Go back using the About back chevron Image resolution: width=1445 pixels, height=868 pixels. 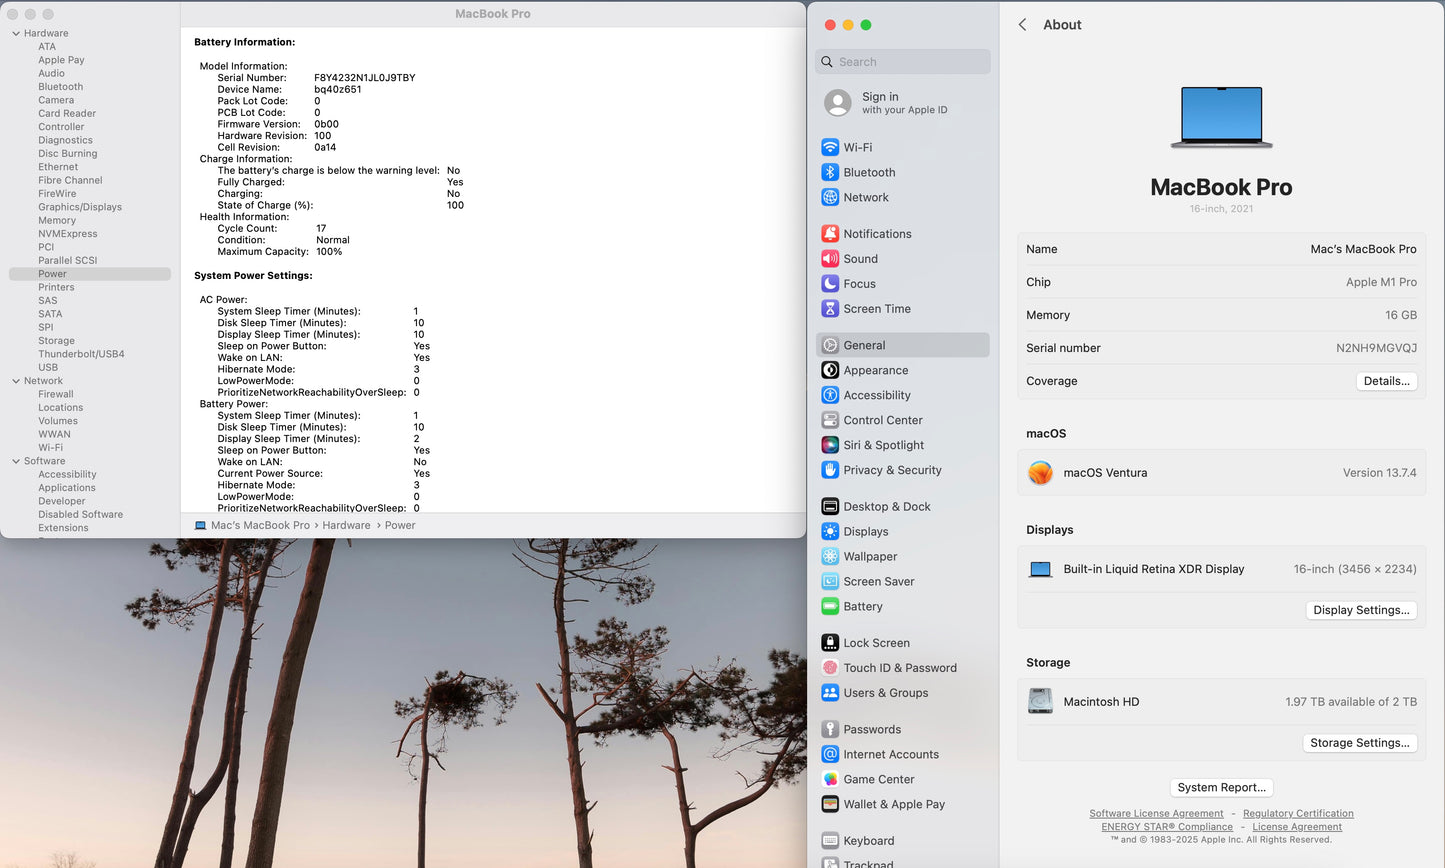(1022, 25)
